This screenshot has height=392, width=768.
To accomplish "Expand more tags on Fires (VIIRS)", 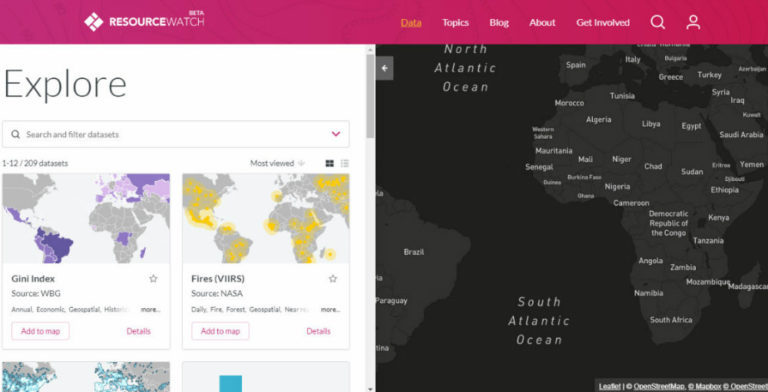I will point(330,310).
